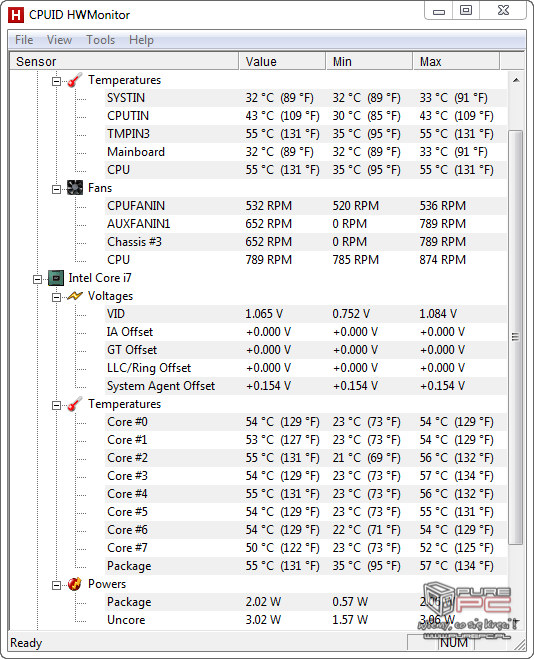534x659 pixels.
Task: Select the Core #5 temperature row
Action: pyautogui.click(x=305, y=512)
